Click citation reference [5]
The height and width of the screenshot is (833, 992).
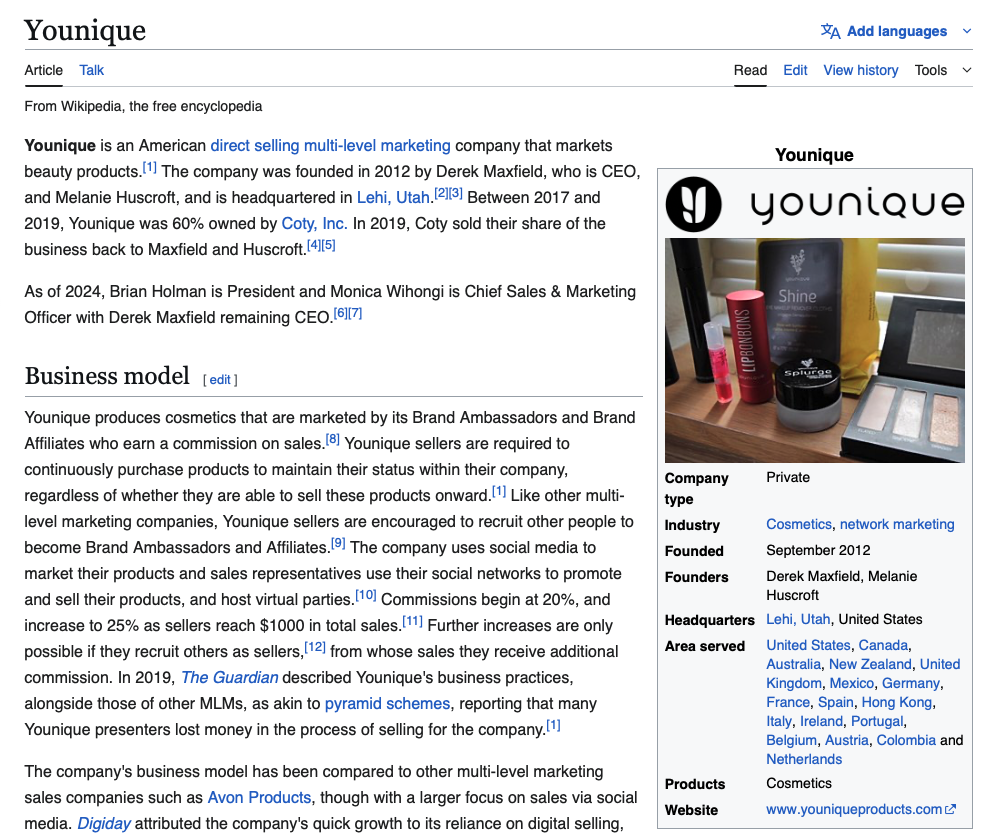[328, 245]
